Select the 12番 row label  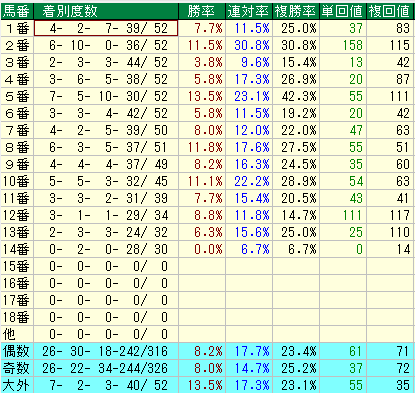(17, 215)
